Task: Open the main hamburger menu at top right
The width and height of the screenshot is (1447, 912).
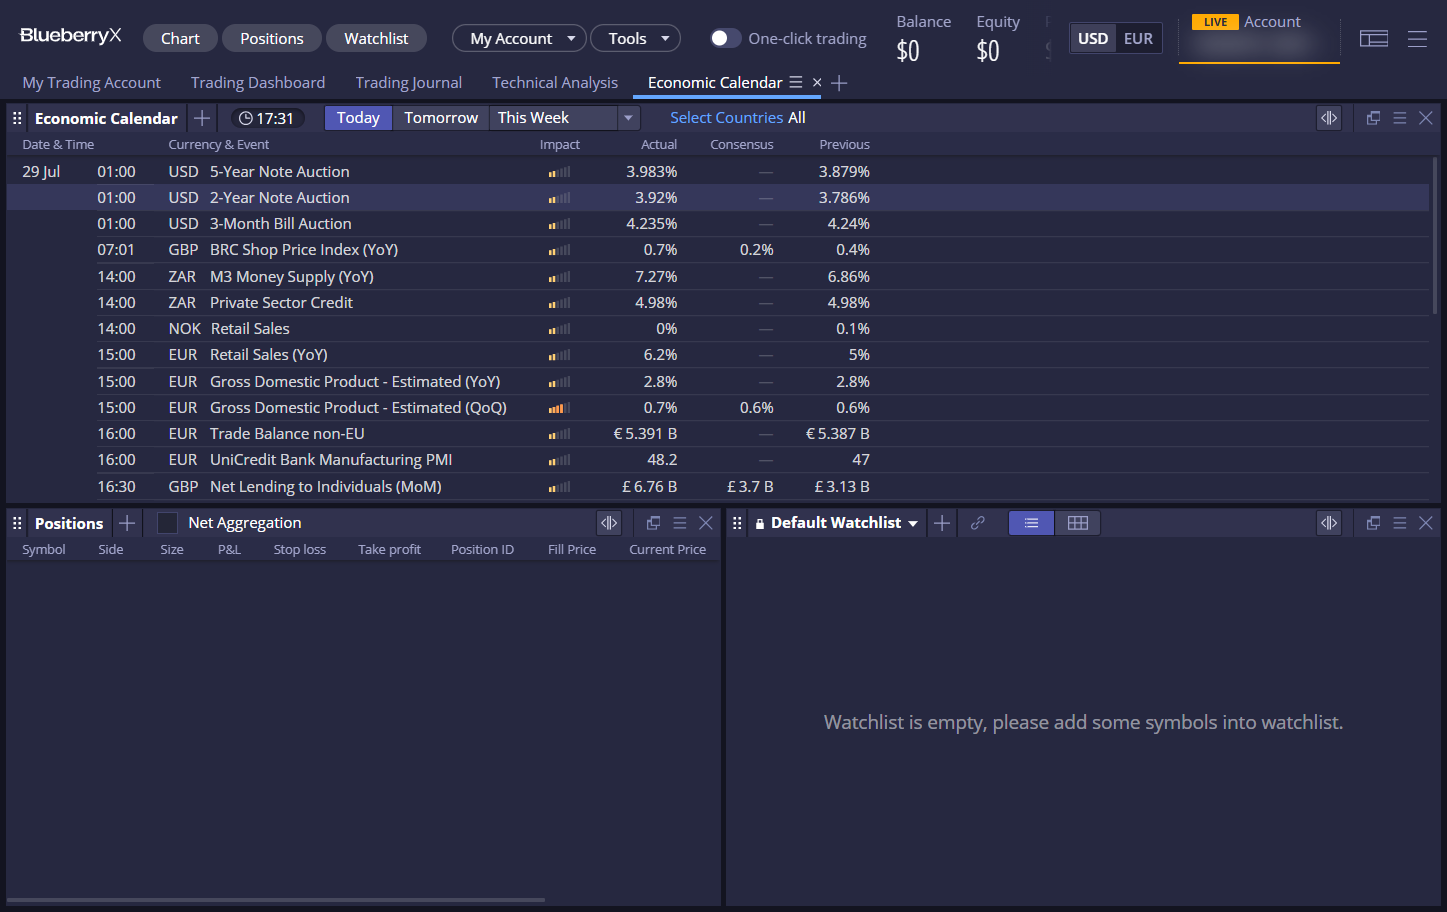Action: click(1417, 39)
